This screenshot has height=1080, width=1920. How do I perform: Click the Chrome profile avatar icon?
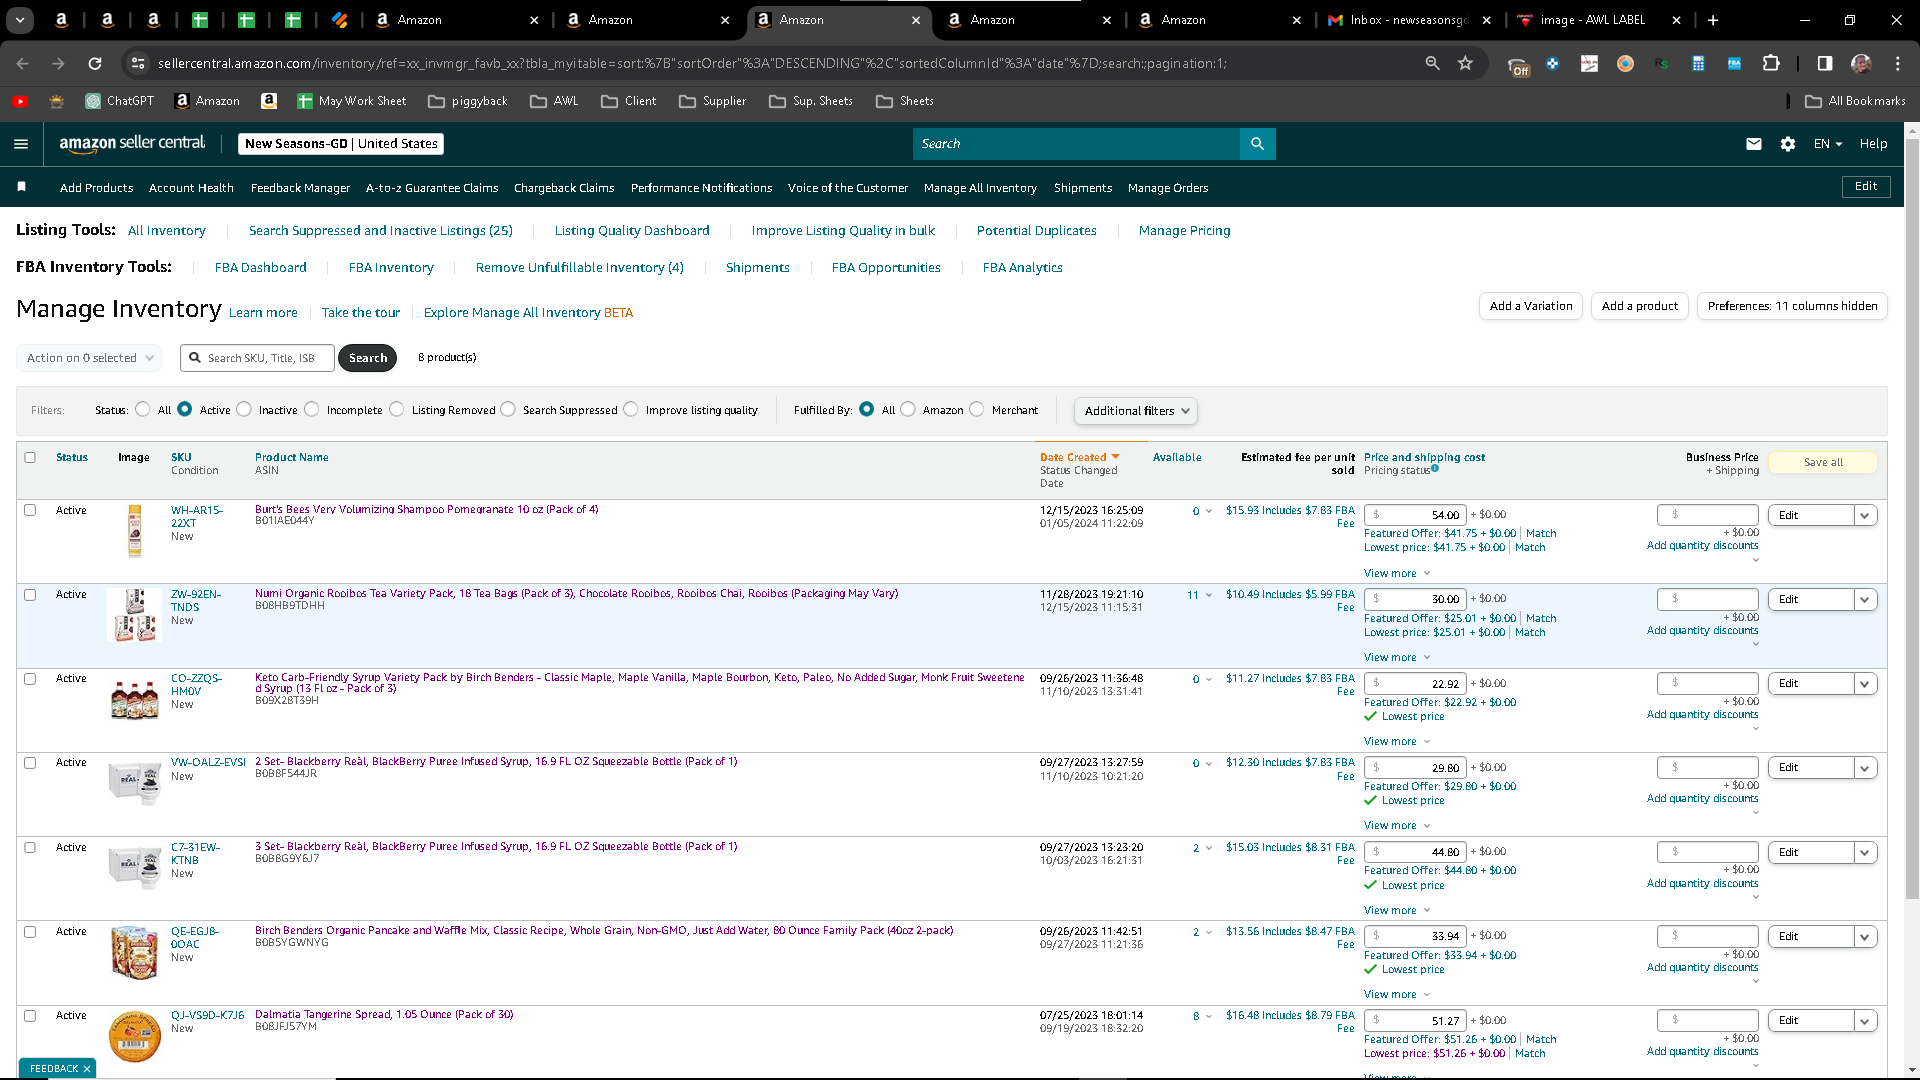pyautogui.click(x=1861, y=63)
